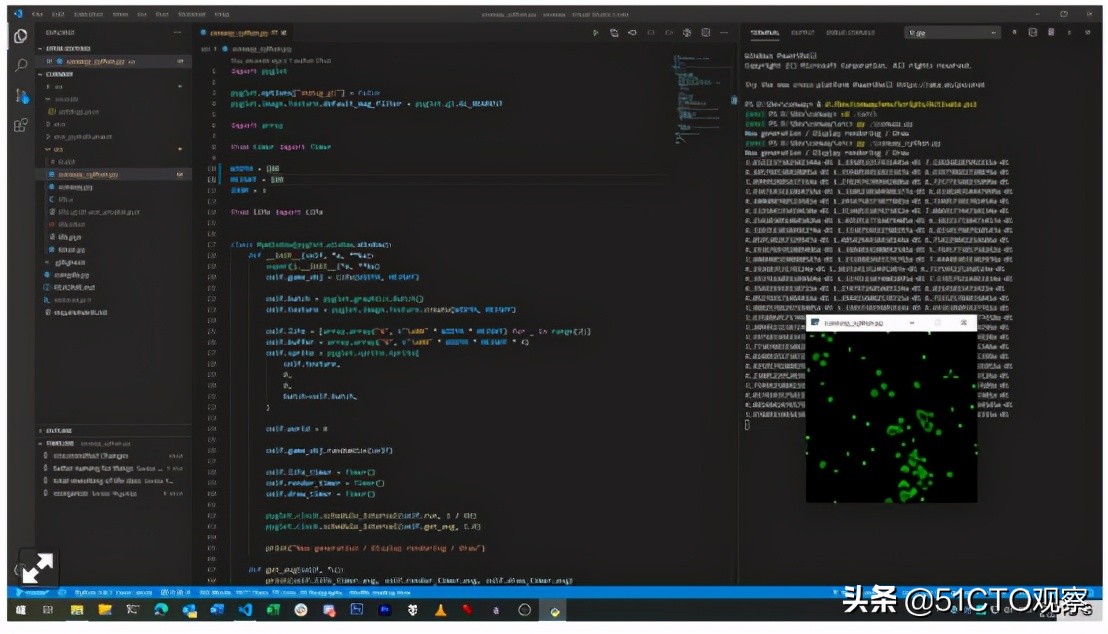
Task: Open Microsoft Edge from the taskbar
Action: coord(160,610)
